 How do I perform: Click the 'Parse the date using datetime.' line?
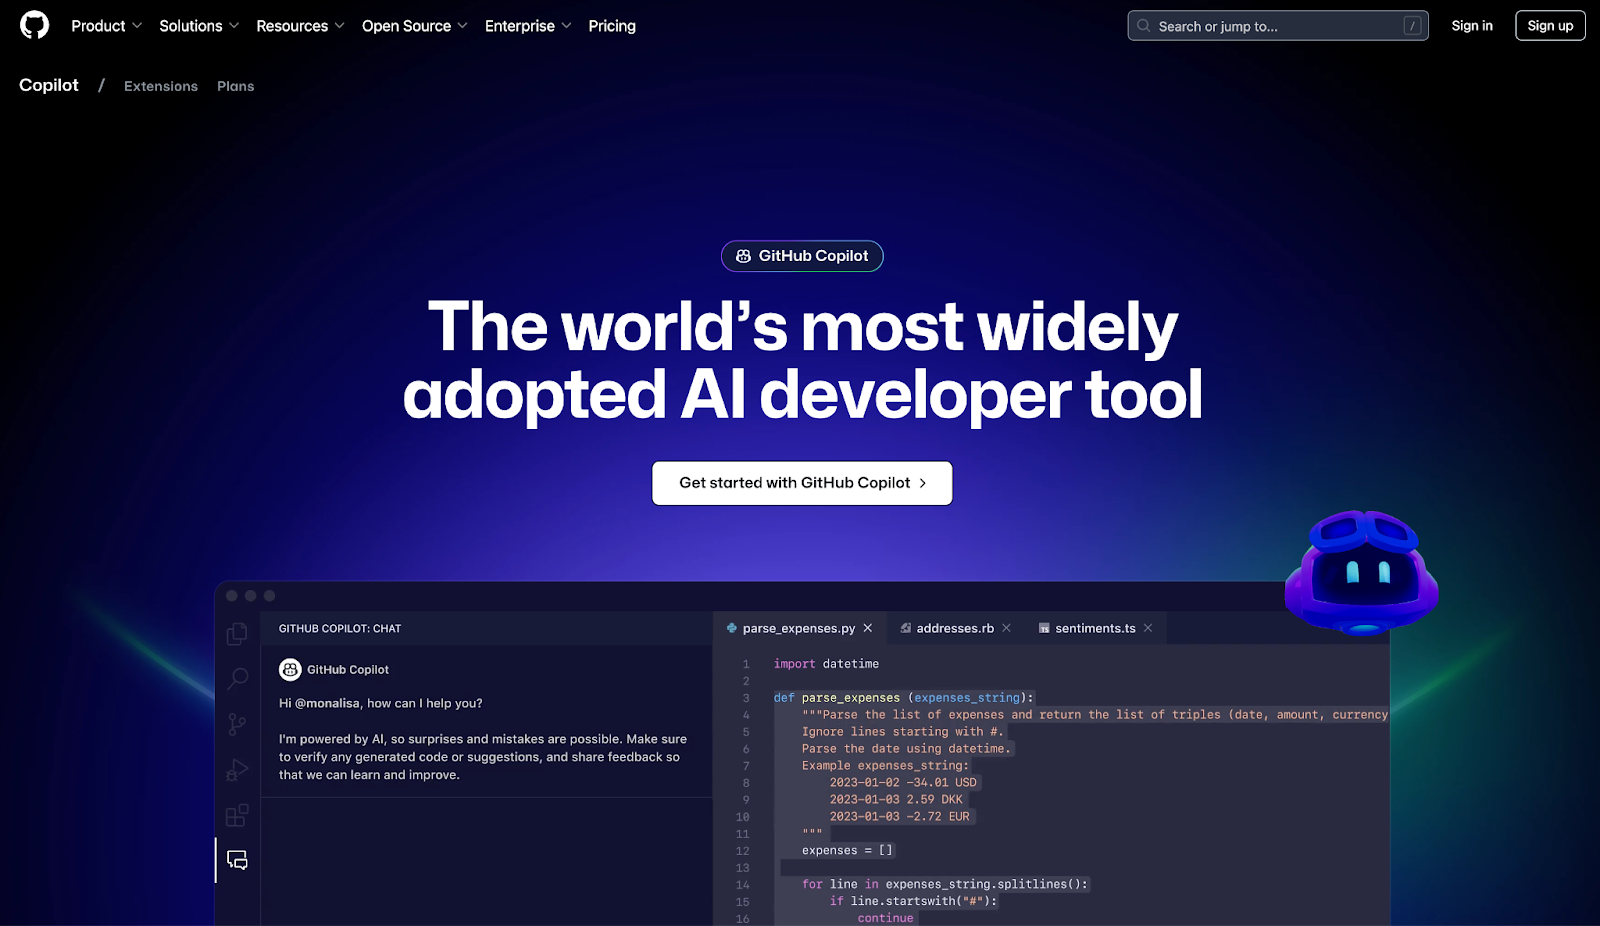tap(906, 749)
